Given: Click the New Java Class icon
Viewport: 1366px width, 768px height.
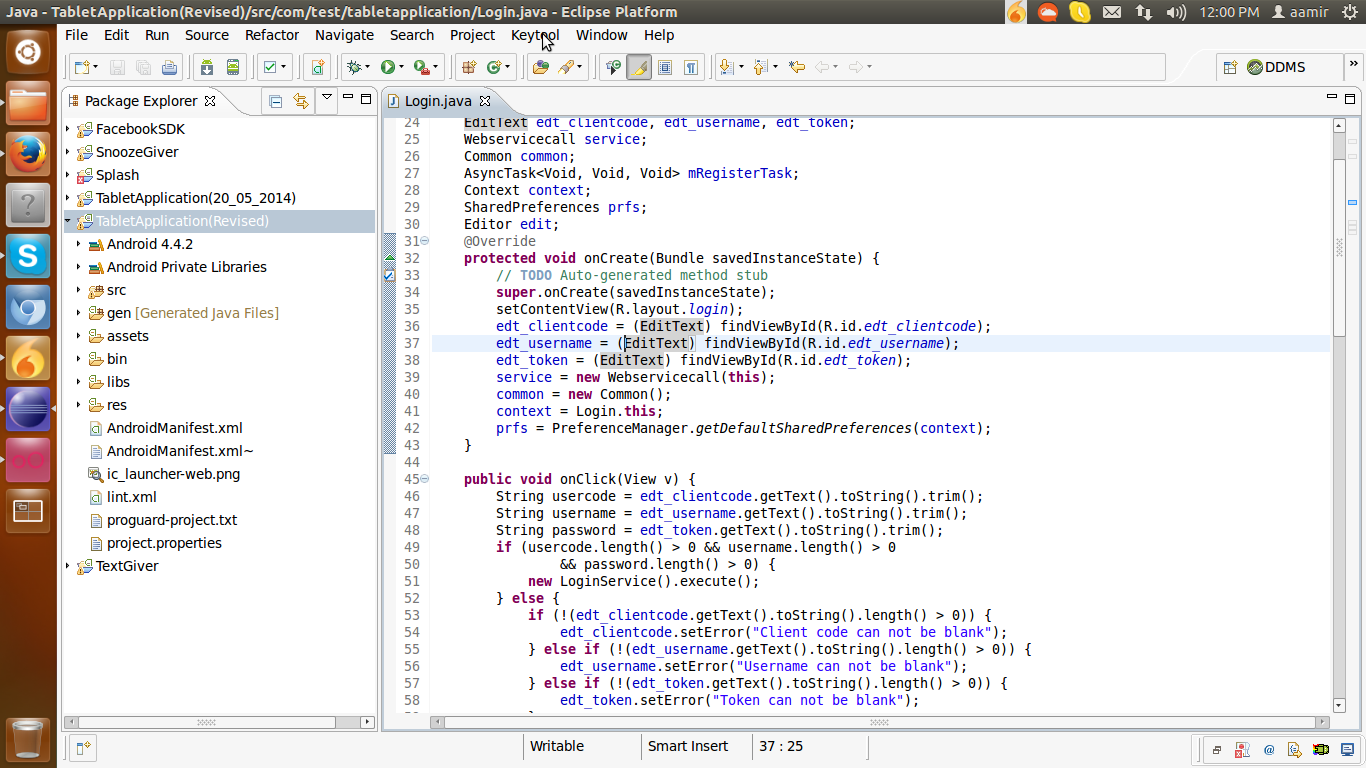Looking at the screenshot, I should 493,67.
